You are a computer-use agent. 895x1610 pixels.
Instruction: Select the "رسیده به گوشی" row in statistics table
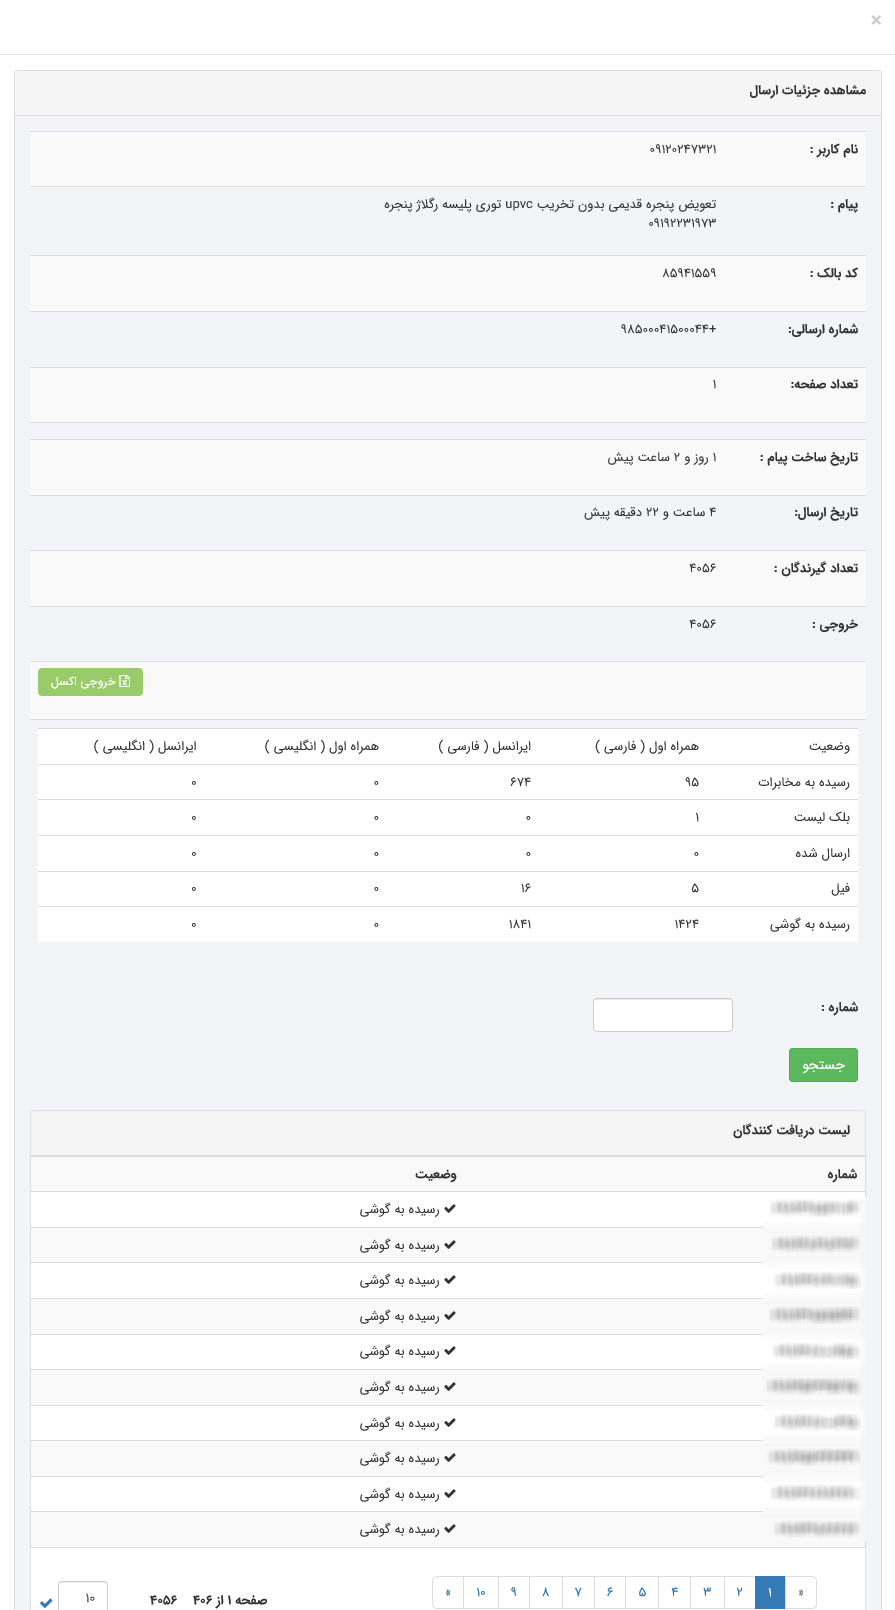point(809,925)
